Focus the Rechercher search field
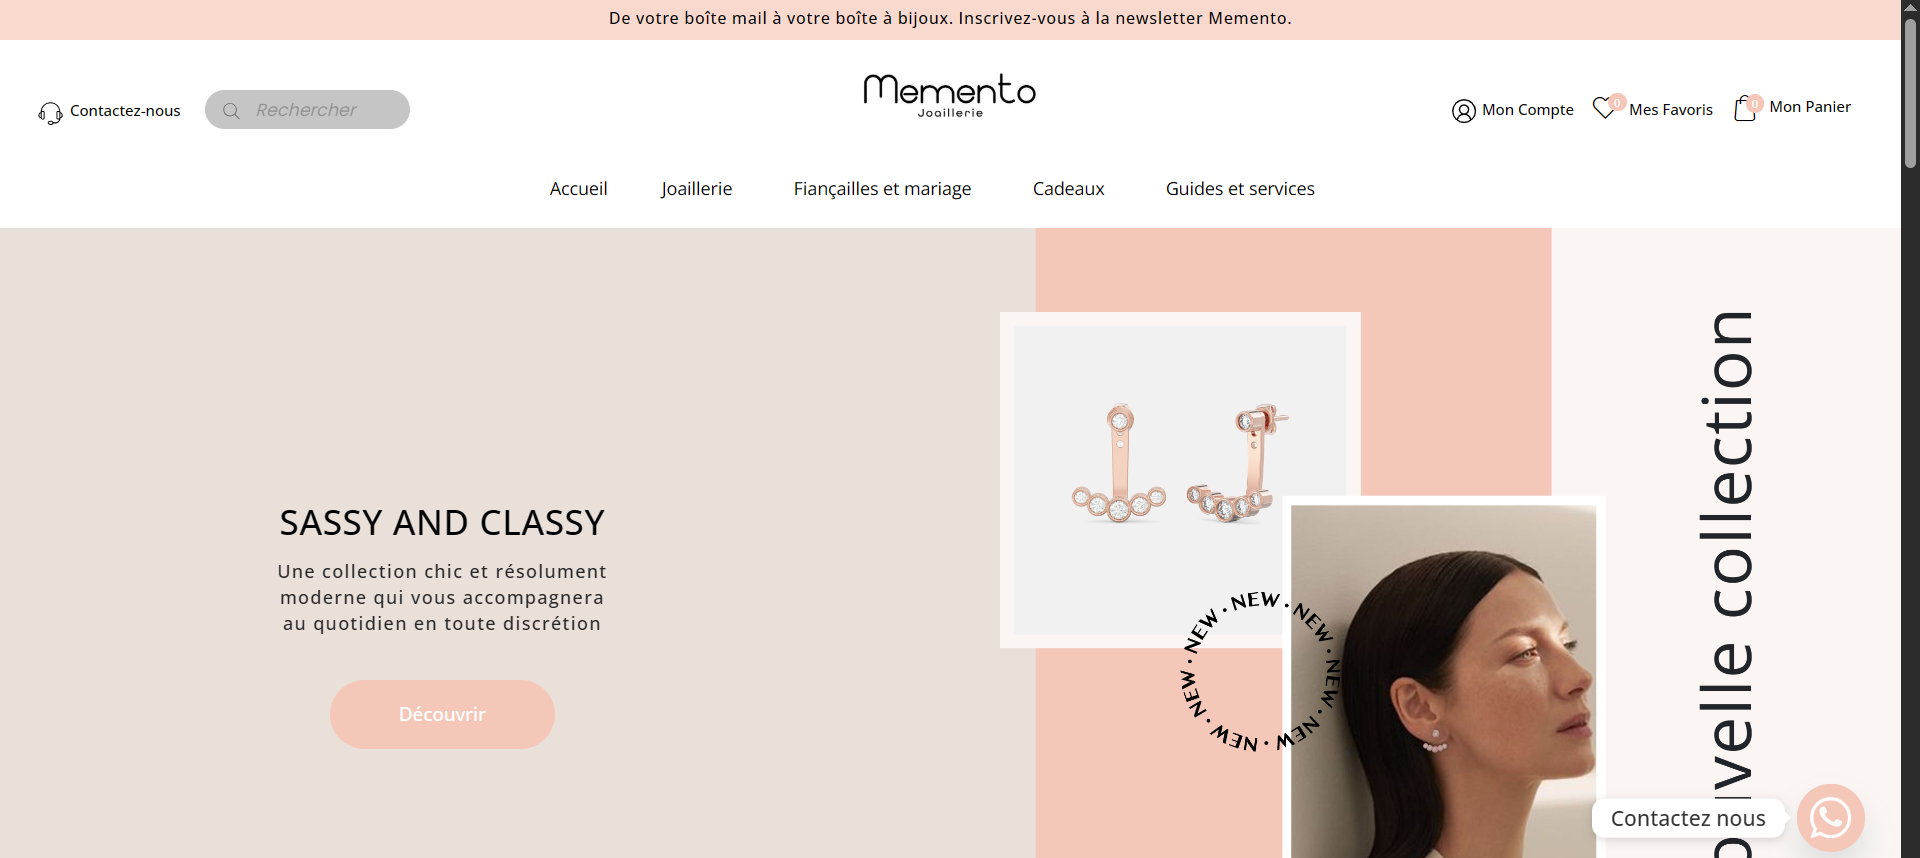 [x=307, y=110]
